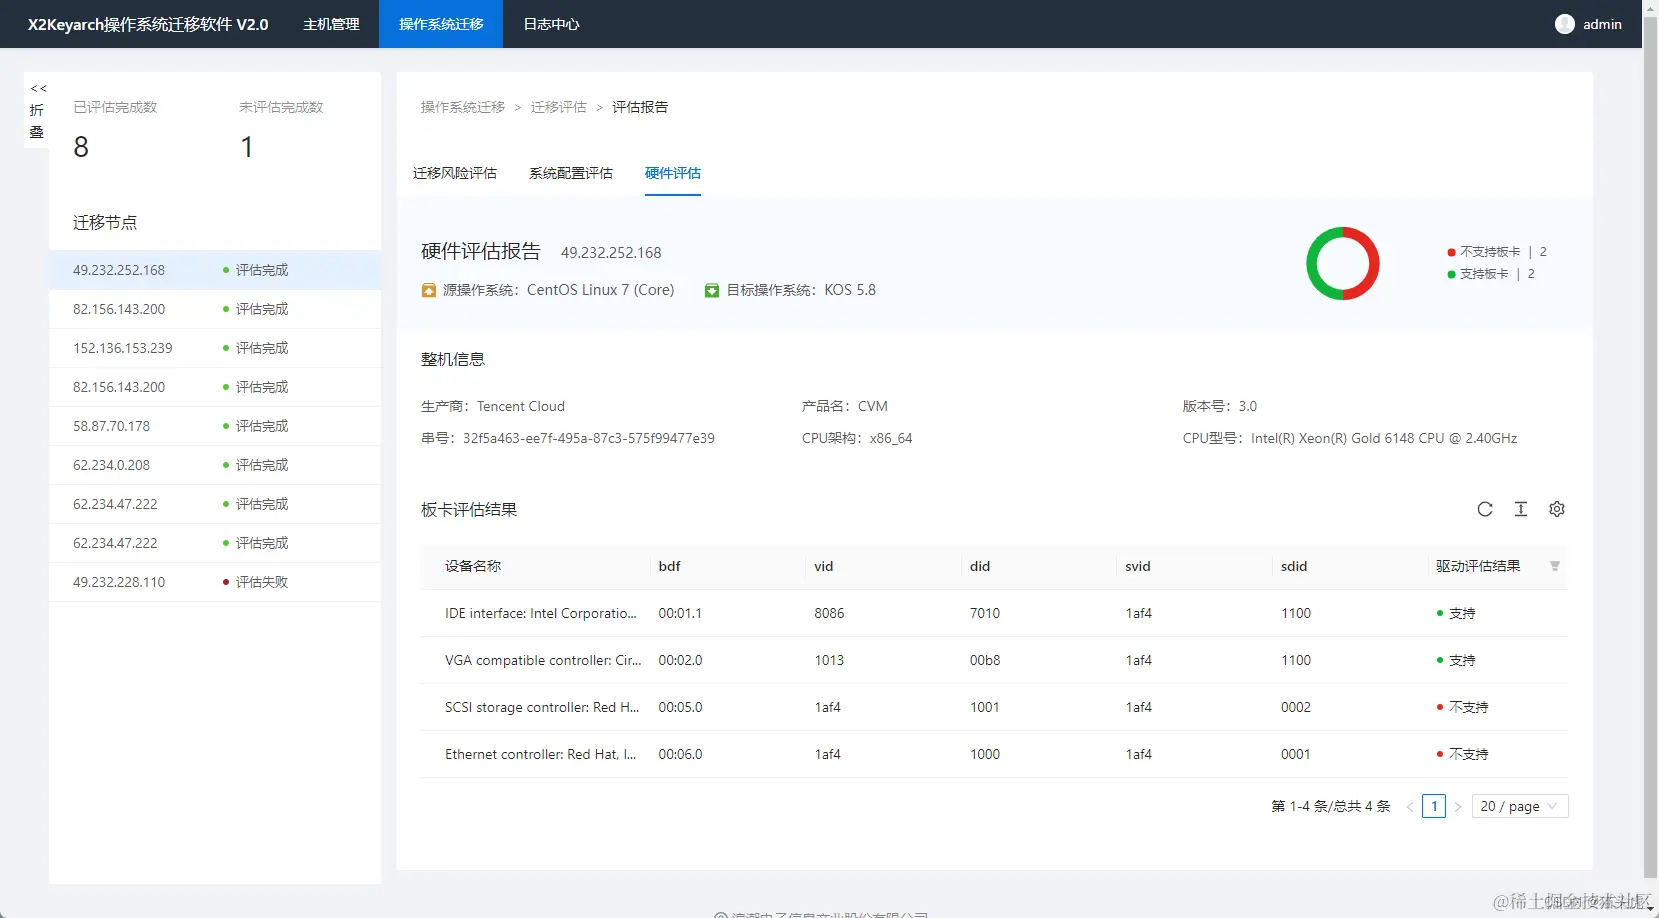Click did column header
The width and height of the screenshot is (1659, 918).
pos(980,566)
